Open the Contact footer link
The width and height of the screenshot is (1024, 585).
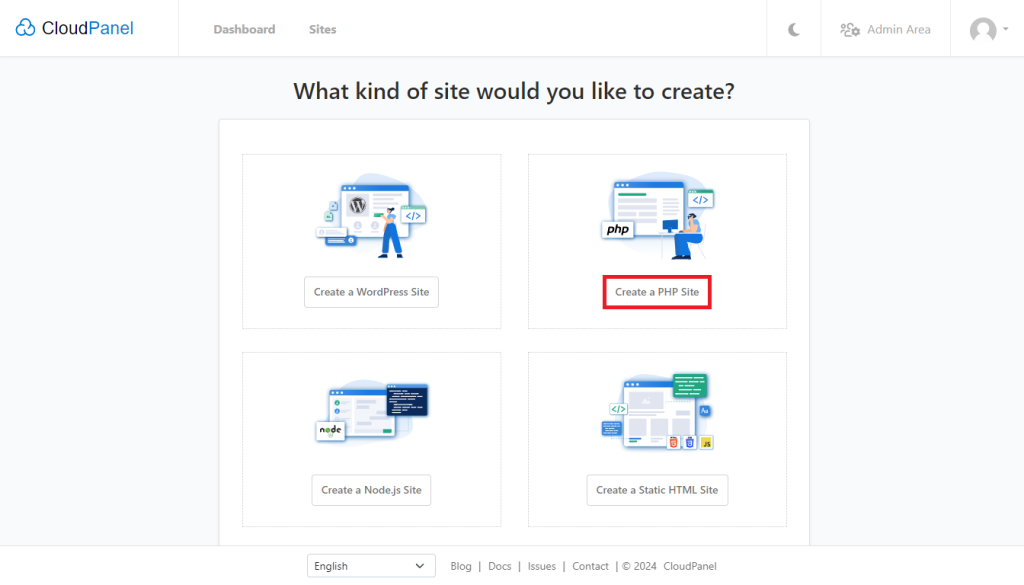pos(590,566)
